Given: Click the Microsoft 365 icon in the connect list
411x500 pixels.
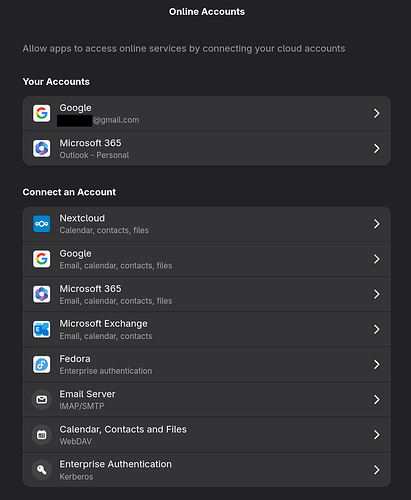Looking at the screenshot, I should (42, 294).
